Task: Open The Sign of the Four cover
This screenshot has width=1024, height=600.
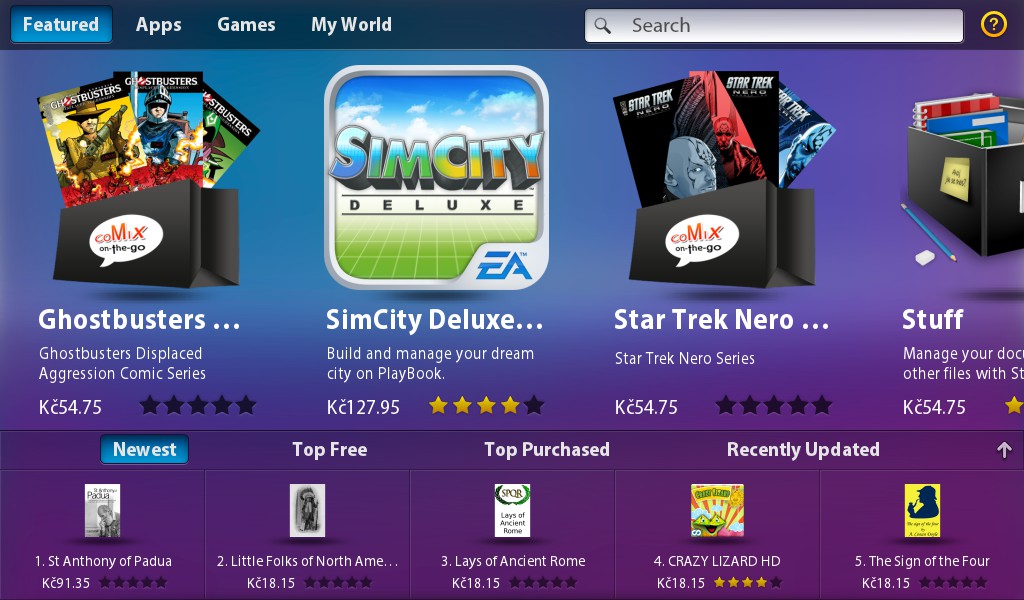Action: 922,511
